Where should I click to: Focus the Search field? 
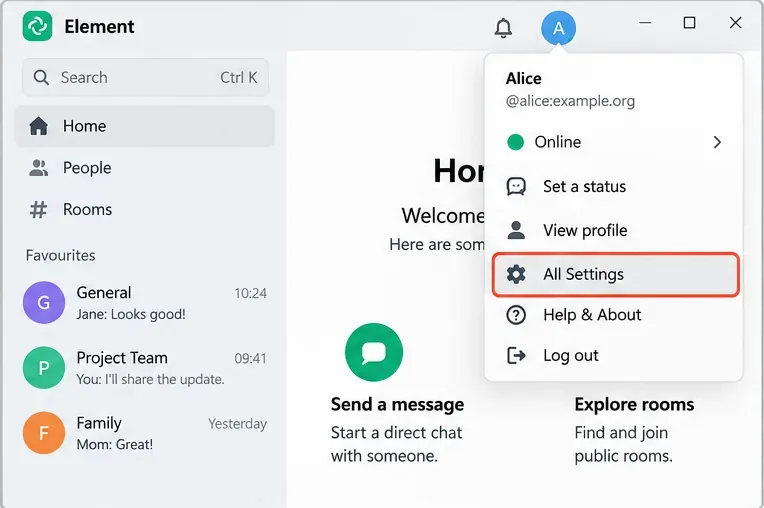click(145, 77)
